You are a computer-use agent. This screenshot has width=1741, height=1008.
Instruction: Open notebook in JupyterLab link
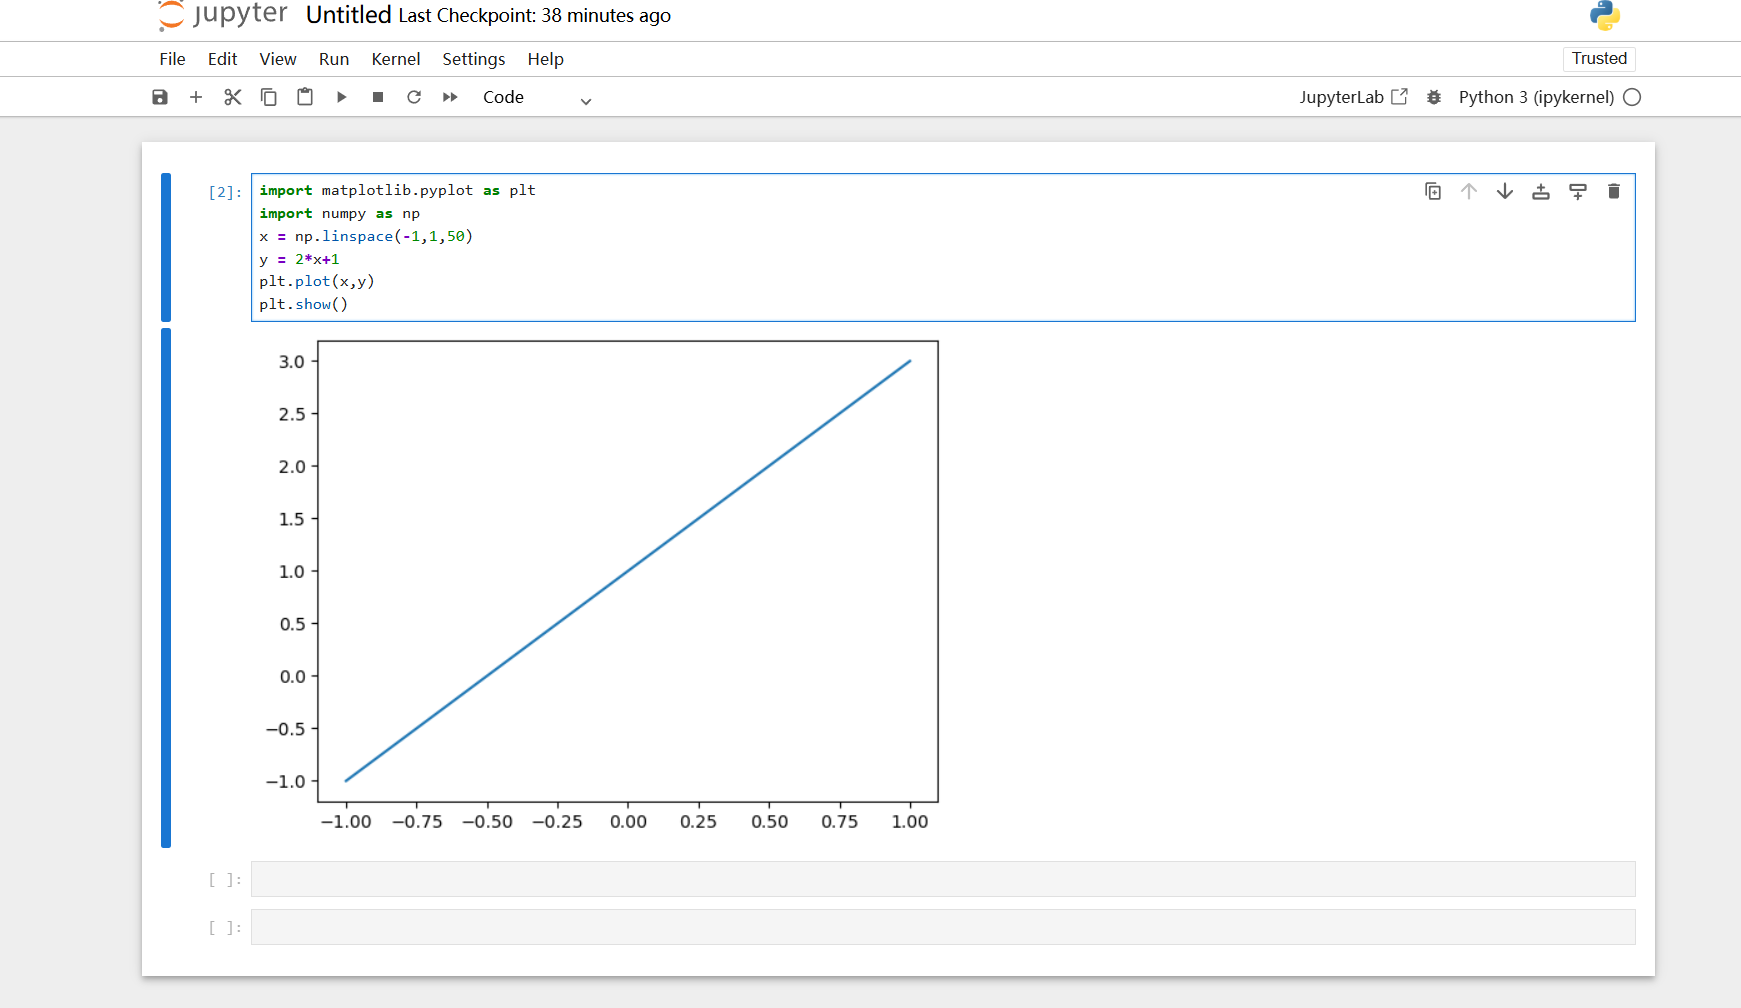click(x=1353, y=97)
